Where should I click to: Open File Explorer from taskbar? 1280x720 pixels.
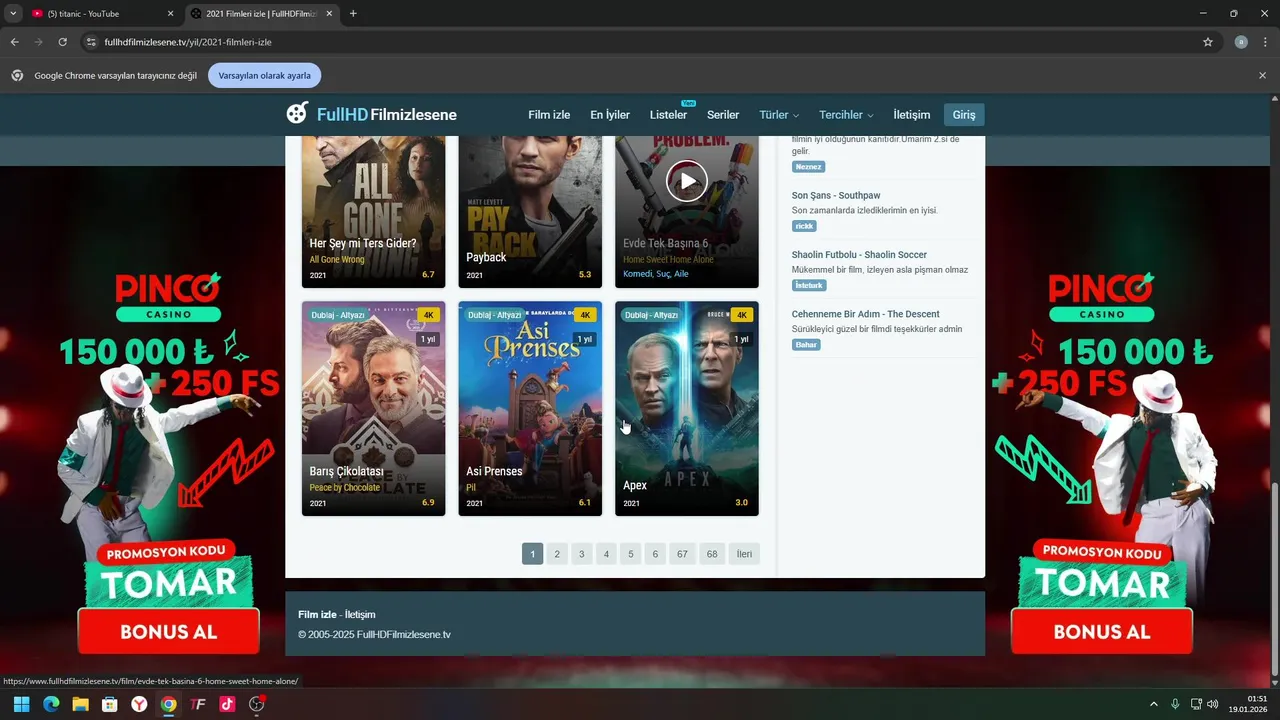(x=80, y=704)
